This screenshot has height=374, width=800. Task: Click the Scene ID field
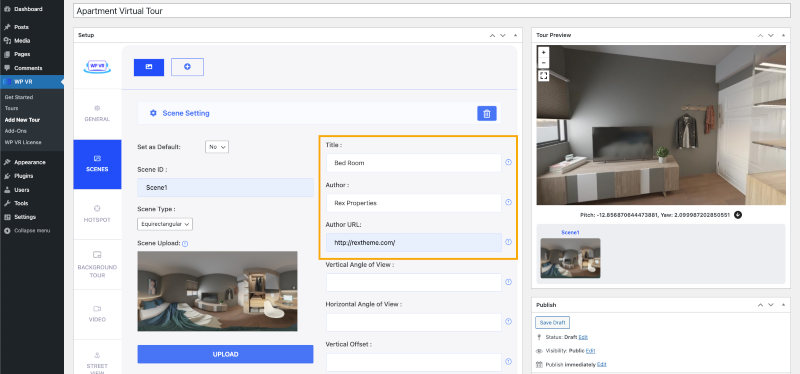pos(225,187)
